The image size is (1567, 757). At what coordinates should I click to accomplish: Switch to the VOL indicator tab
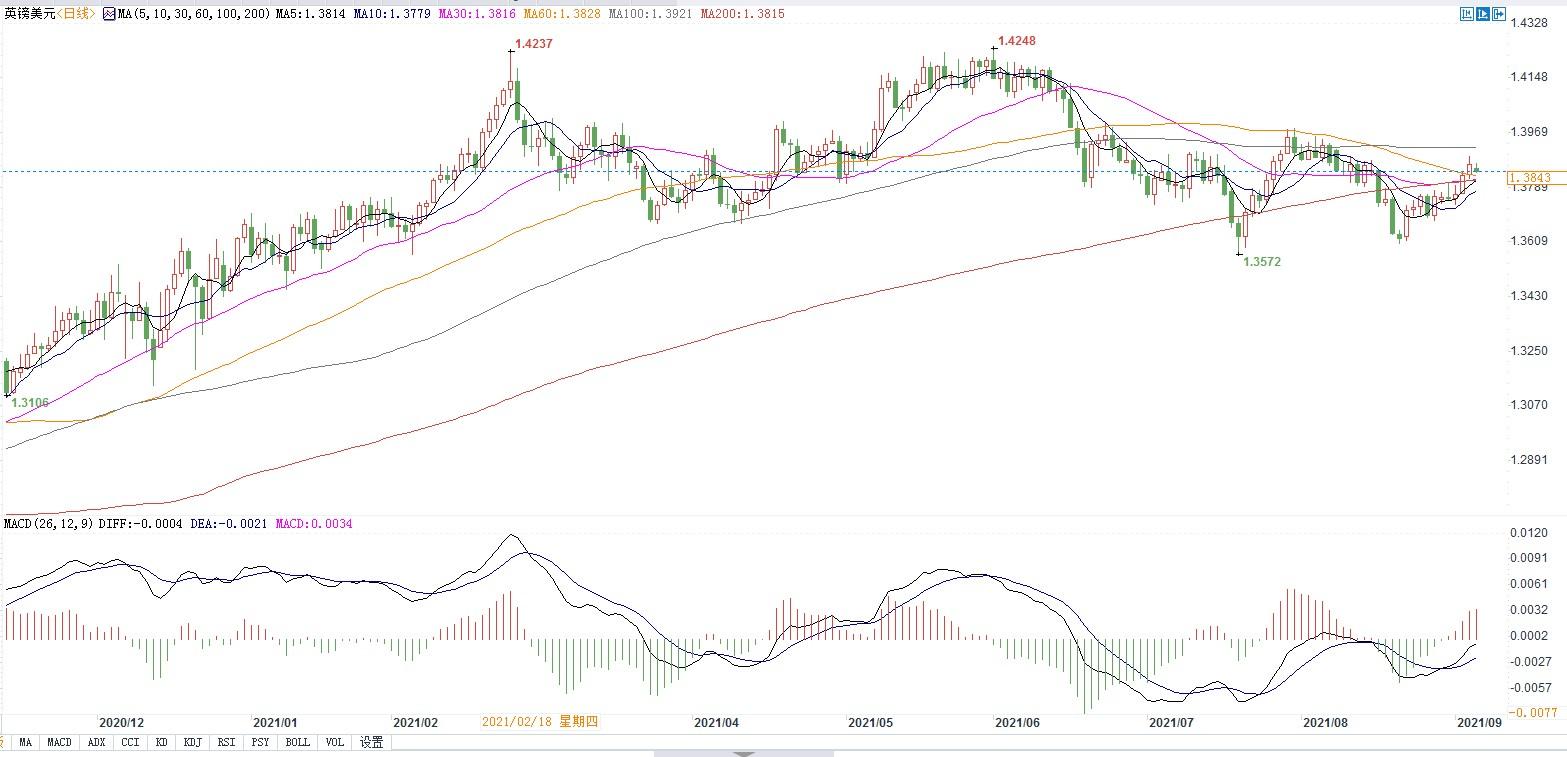tap(334, 742)
